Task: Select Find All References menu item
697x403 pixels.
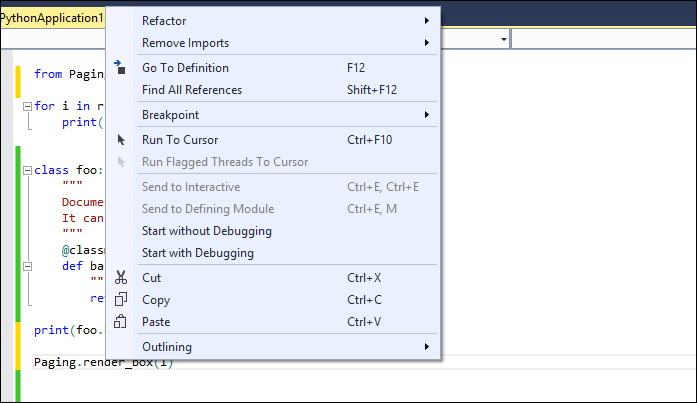Action: tap(191, 90)
